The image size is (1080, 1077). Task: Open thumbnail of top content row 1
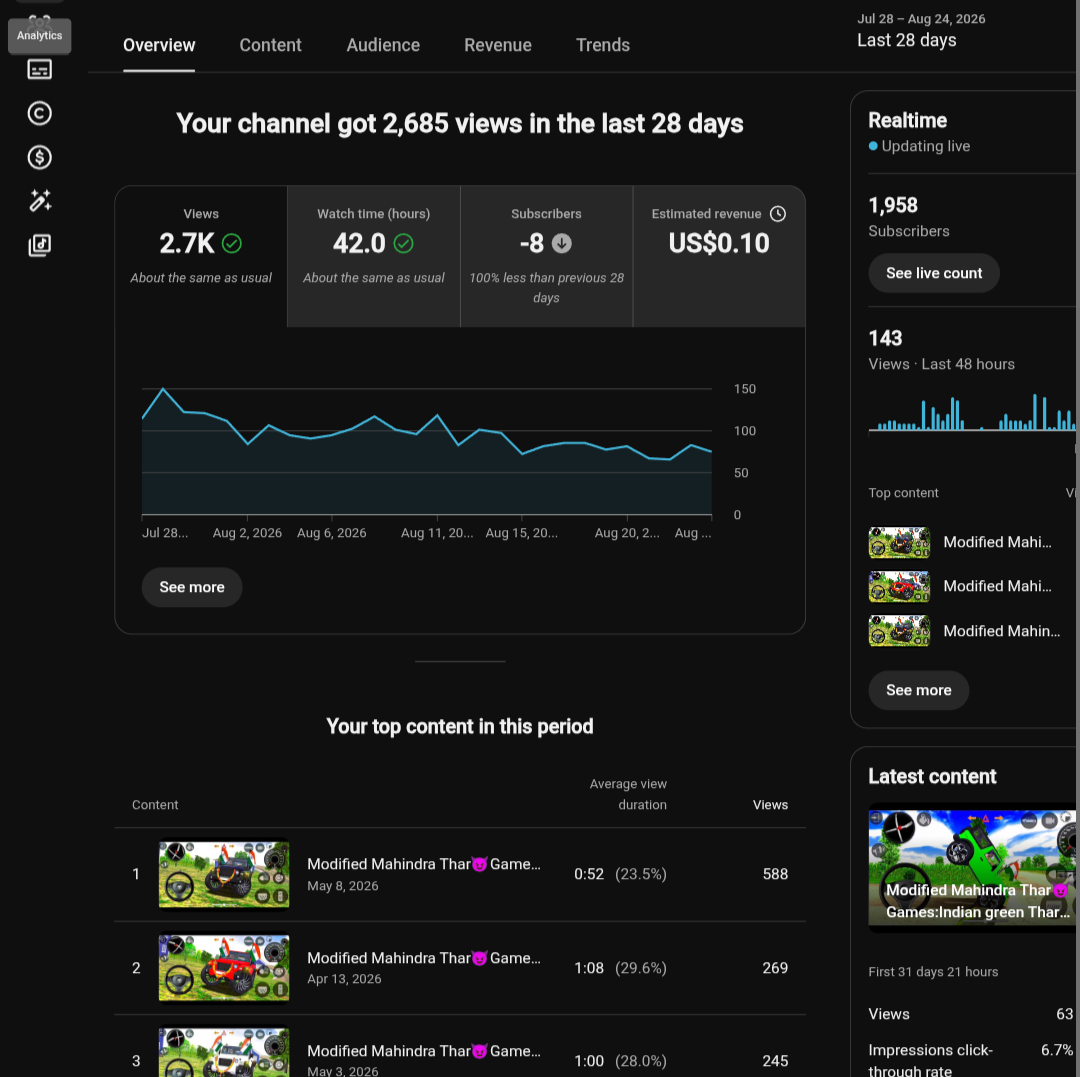point(224,874)
